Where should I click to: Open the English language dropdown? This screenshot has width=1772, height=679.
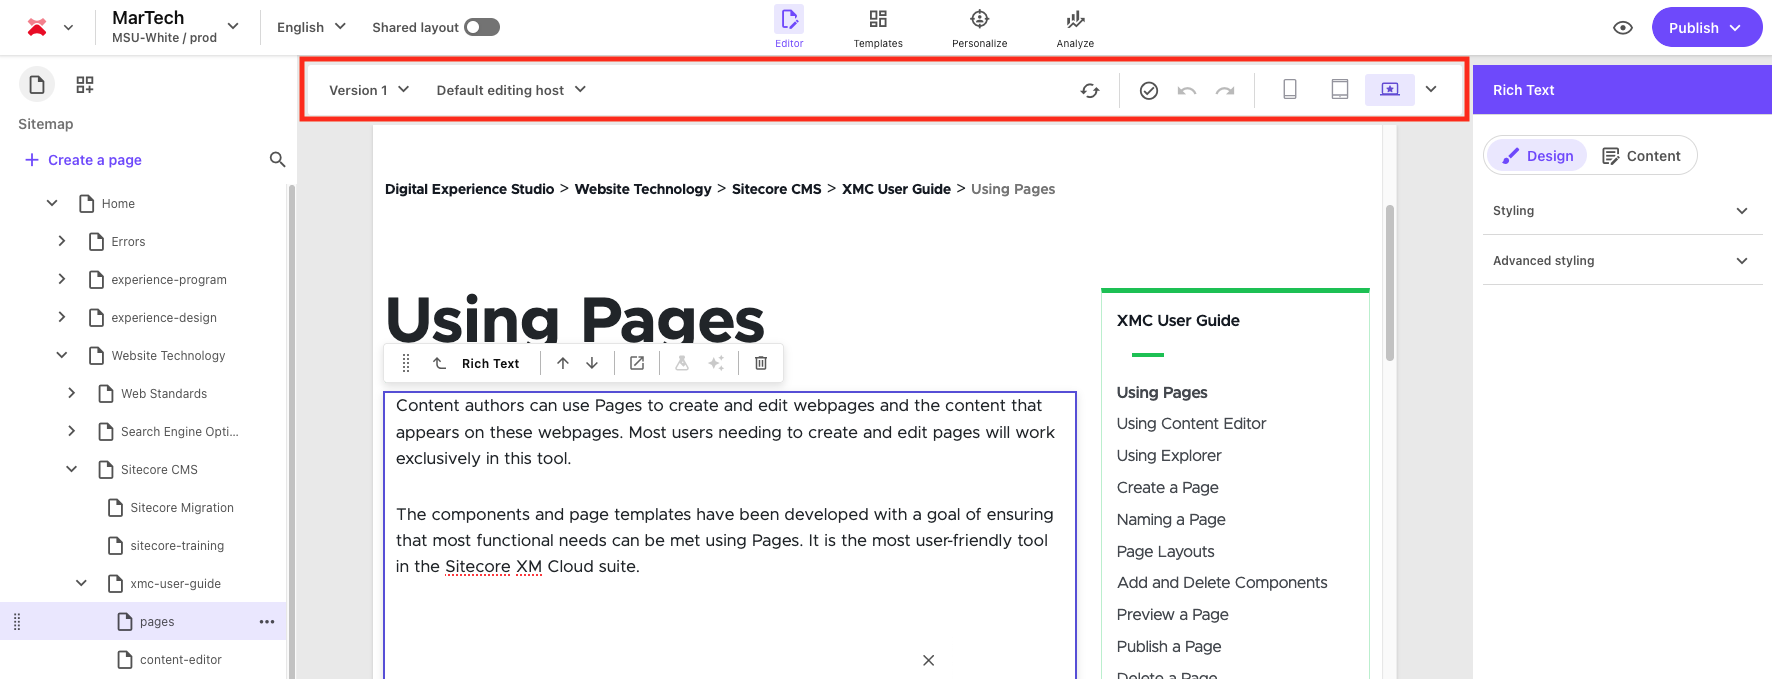(311, 27)
